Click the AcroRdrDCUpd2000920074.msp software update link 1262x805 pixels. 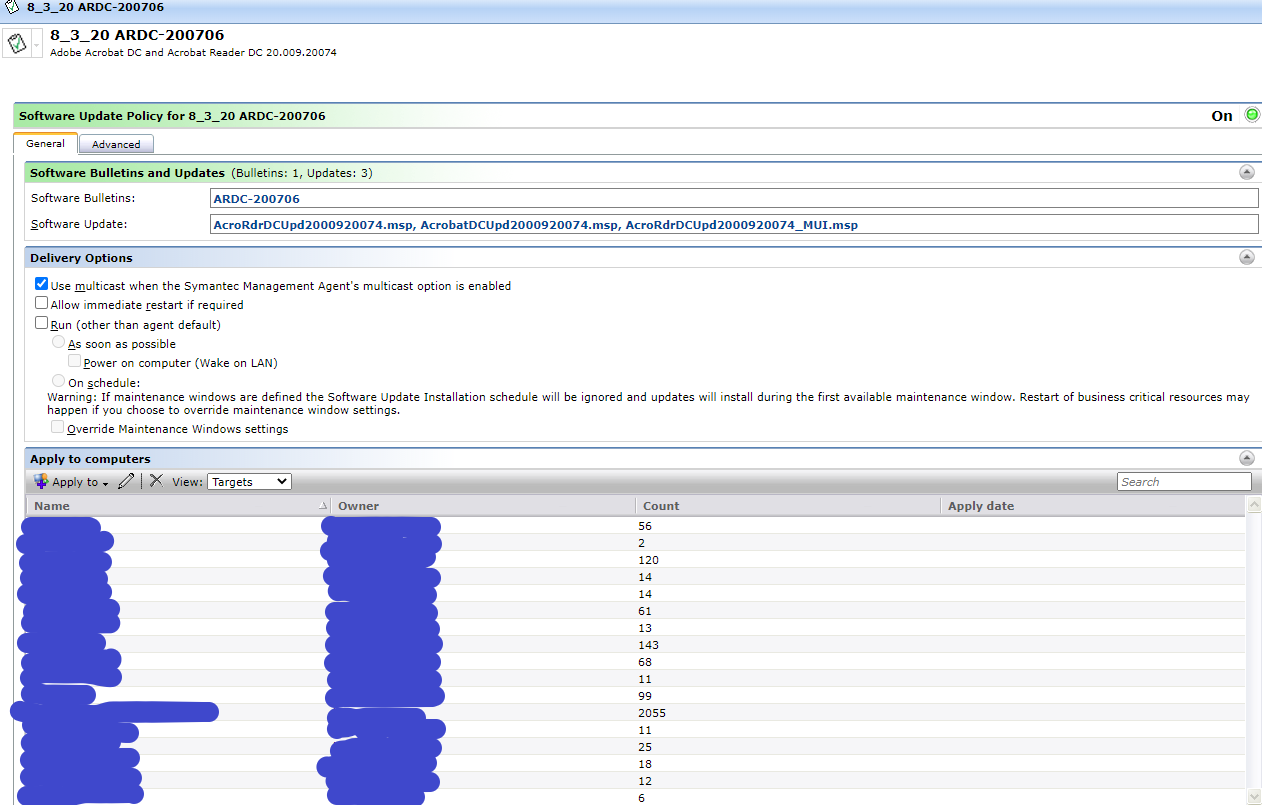(292, 224)
